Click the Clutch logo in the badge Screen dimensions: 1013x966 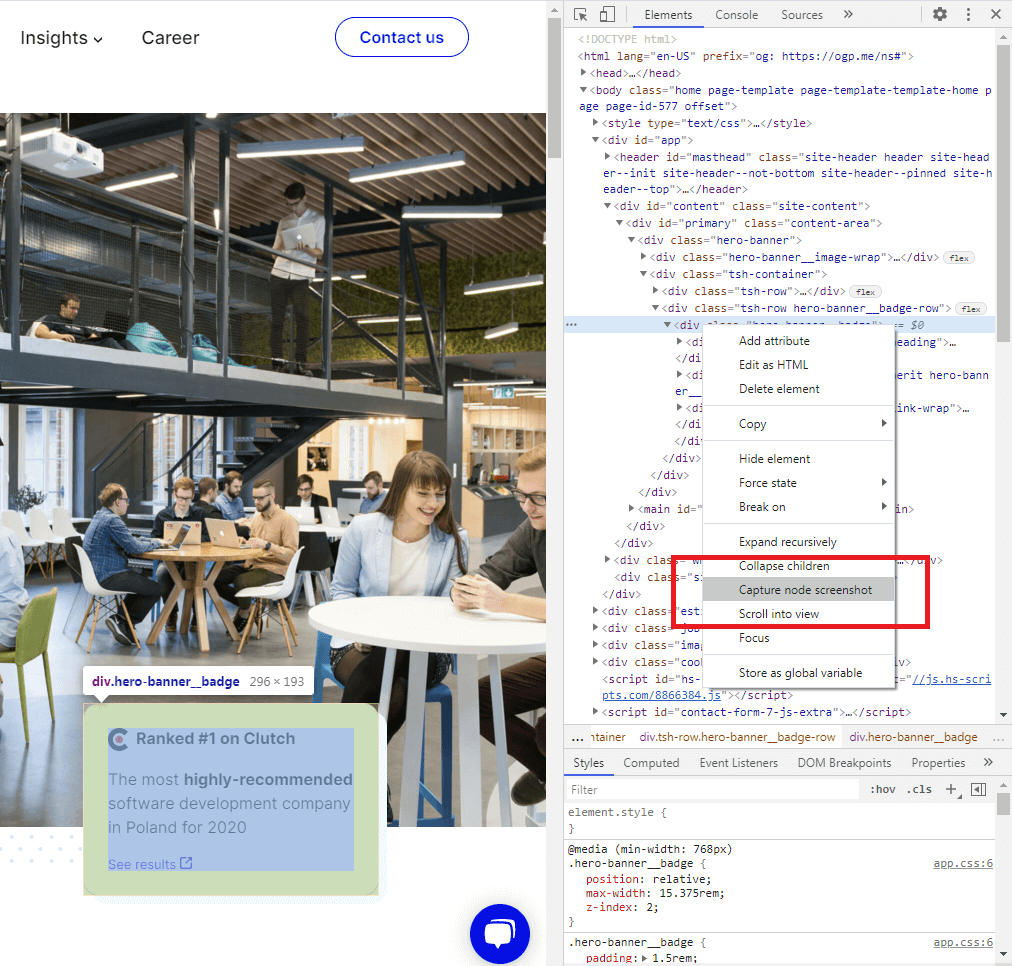118,739
